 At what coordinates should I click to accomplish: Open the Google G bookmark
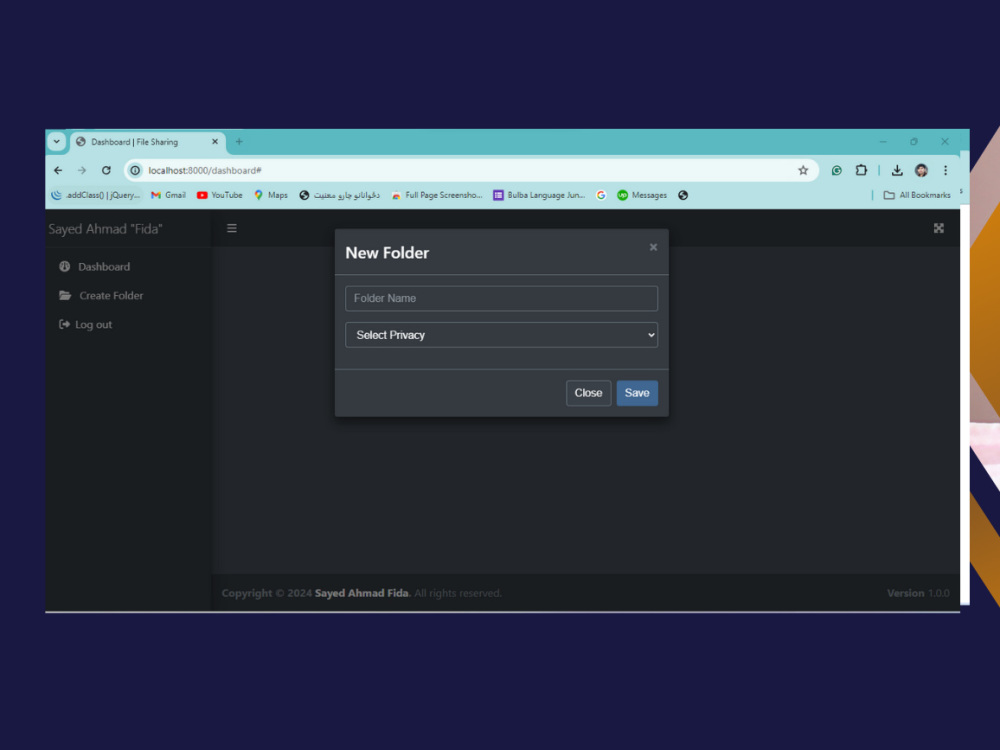pos(601,195)
